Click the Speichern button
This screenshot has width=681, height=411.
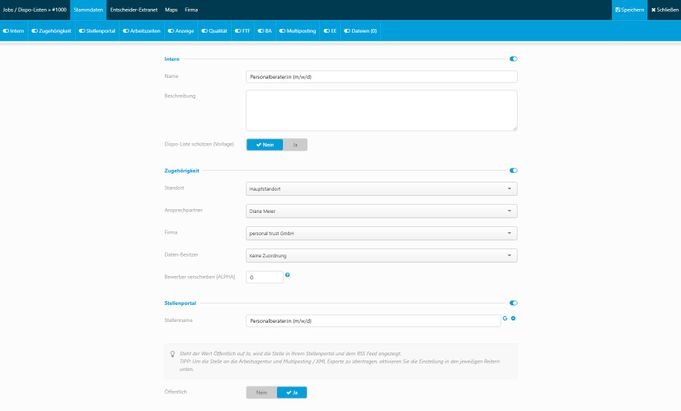pyautogui.click(x=629, y=9)
